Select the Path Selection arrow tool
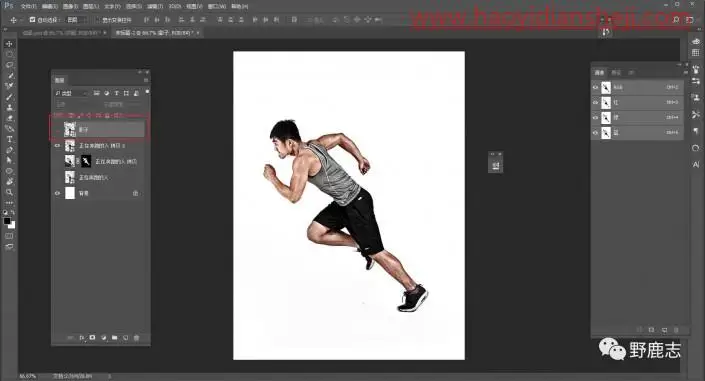The height and width of the screenshot is (381, 705). 9,161
